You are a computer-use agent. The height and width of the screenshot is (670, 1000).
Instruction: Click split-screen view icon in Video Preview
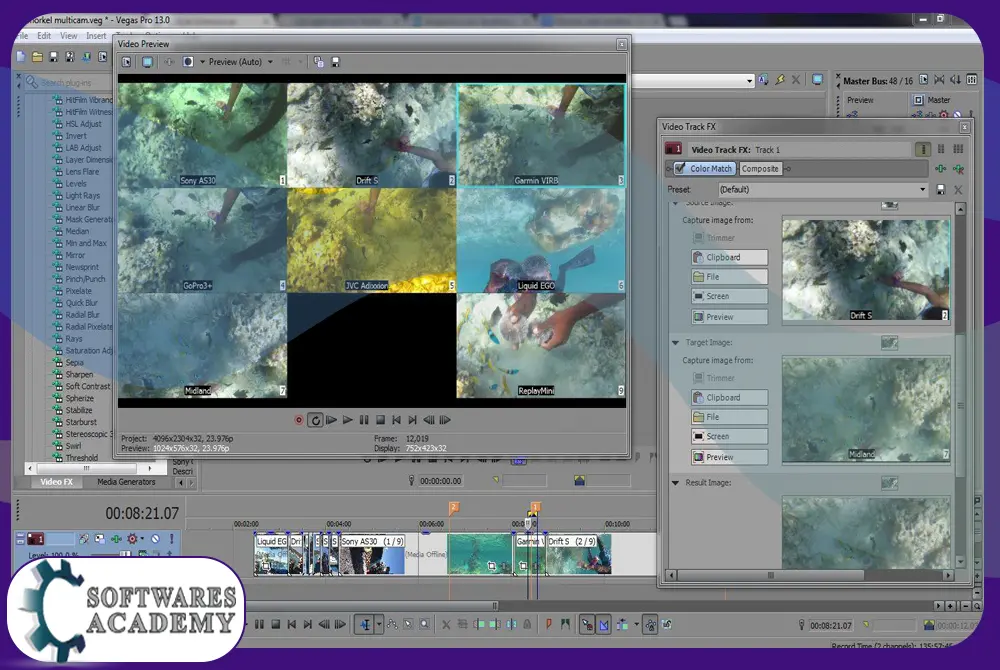coord(188,62)
